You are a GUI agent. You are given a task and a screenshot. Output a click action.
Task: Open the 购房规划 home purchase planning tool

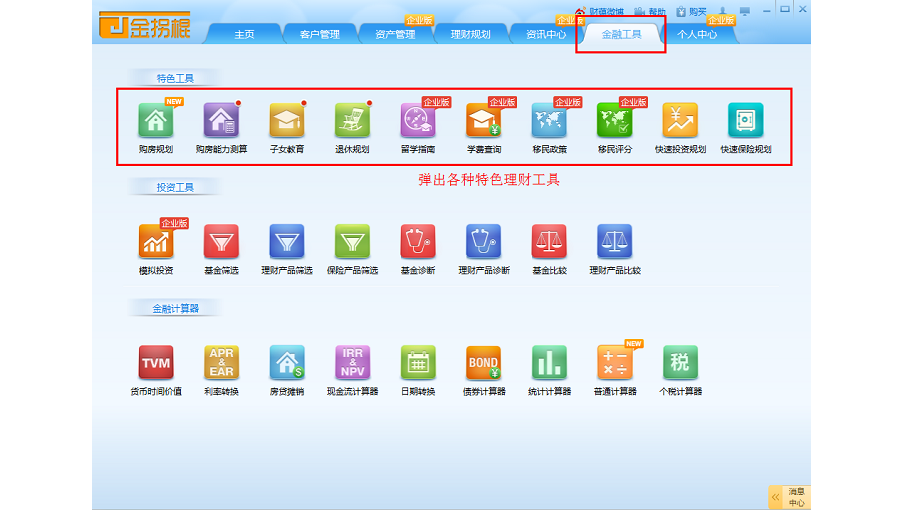click(155, 121)
